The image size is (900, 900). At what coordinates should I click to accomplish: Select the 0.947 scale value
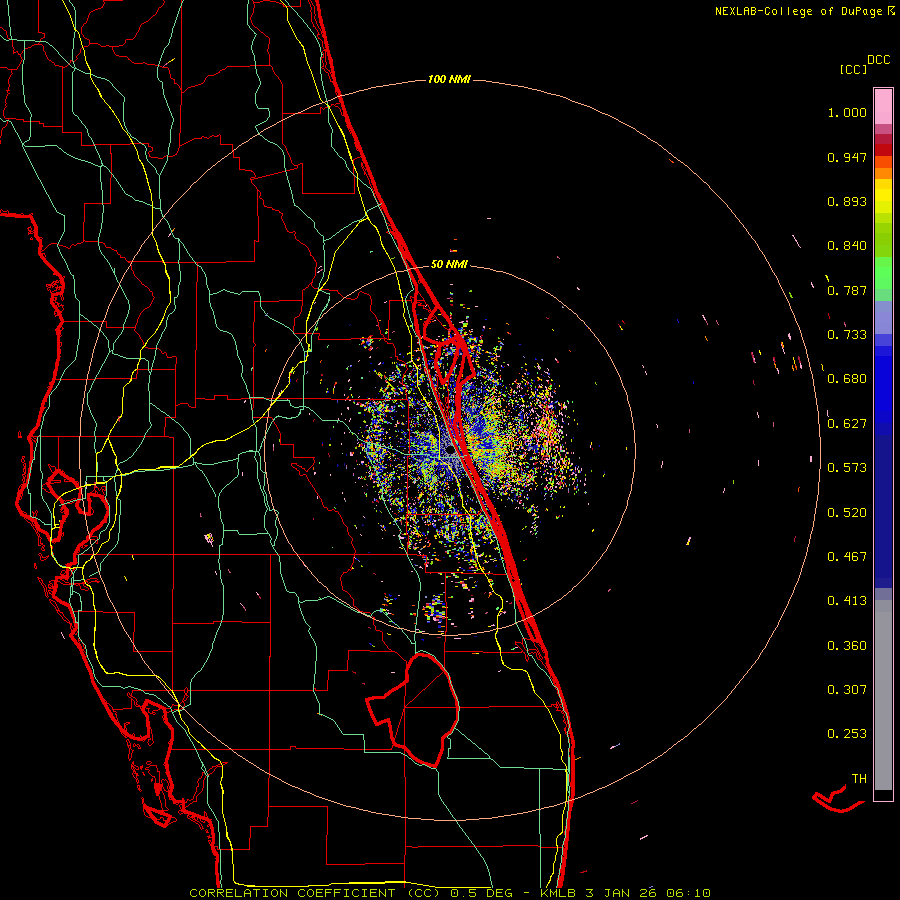pyautogui.click(x=847, y=157)
